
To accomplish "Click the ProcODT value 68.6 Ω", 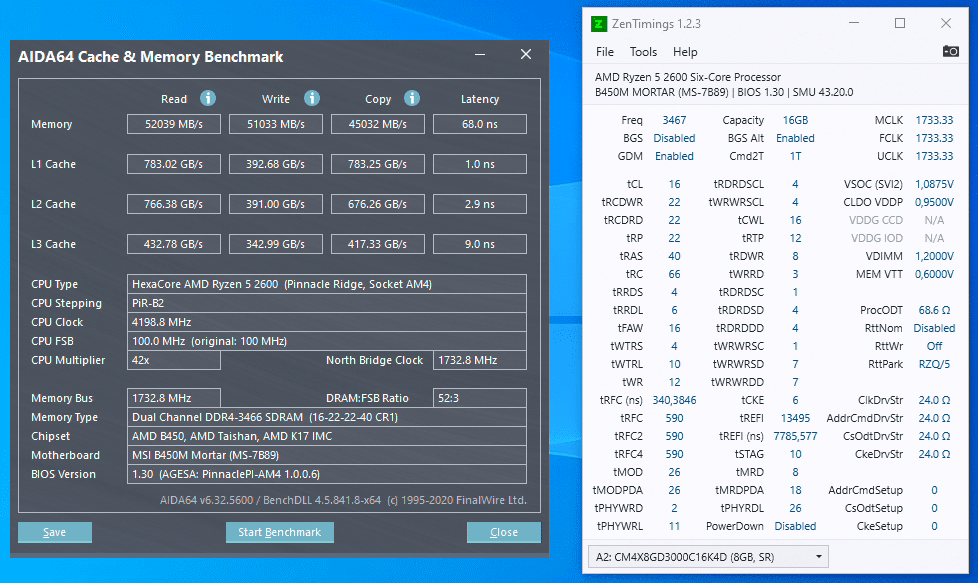I will (x=934, y=310).
